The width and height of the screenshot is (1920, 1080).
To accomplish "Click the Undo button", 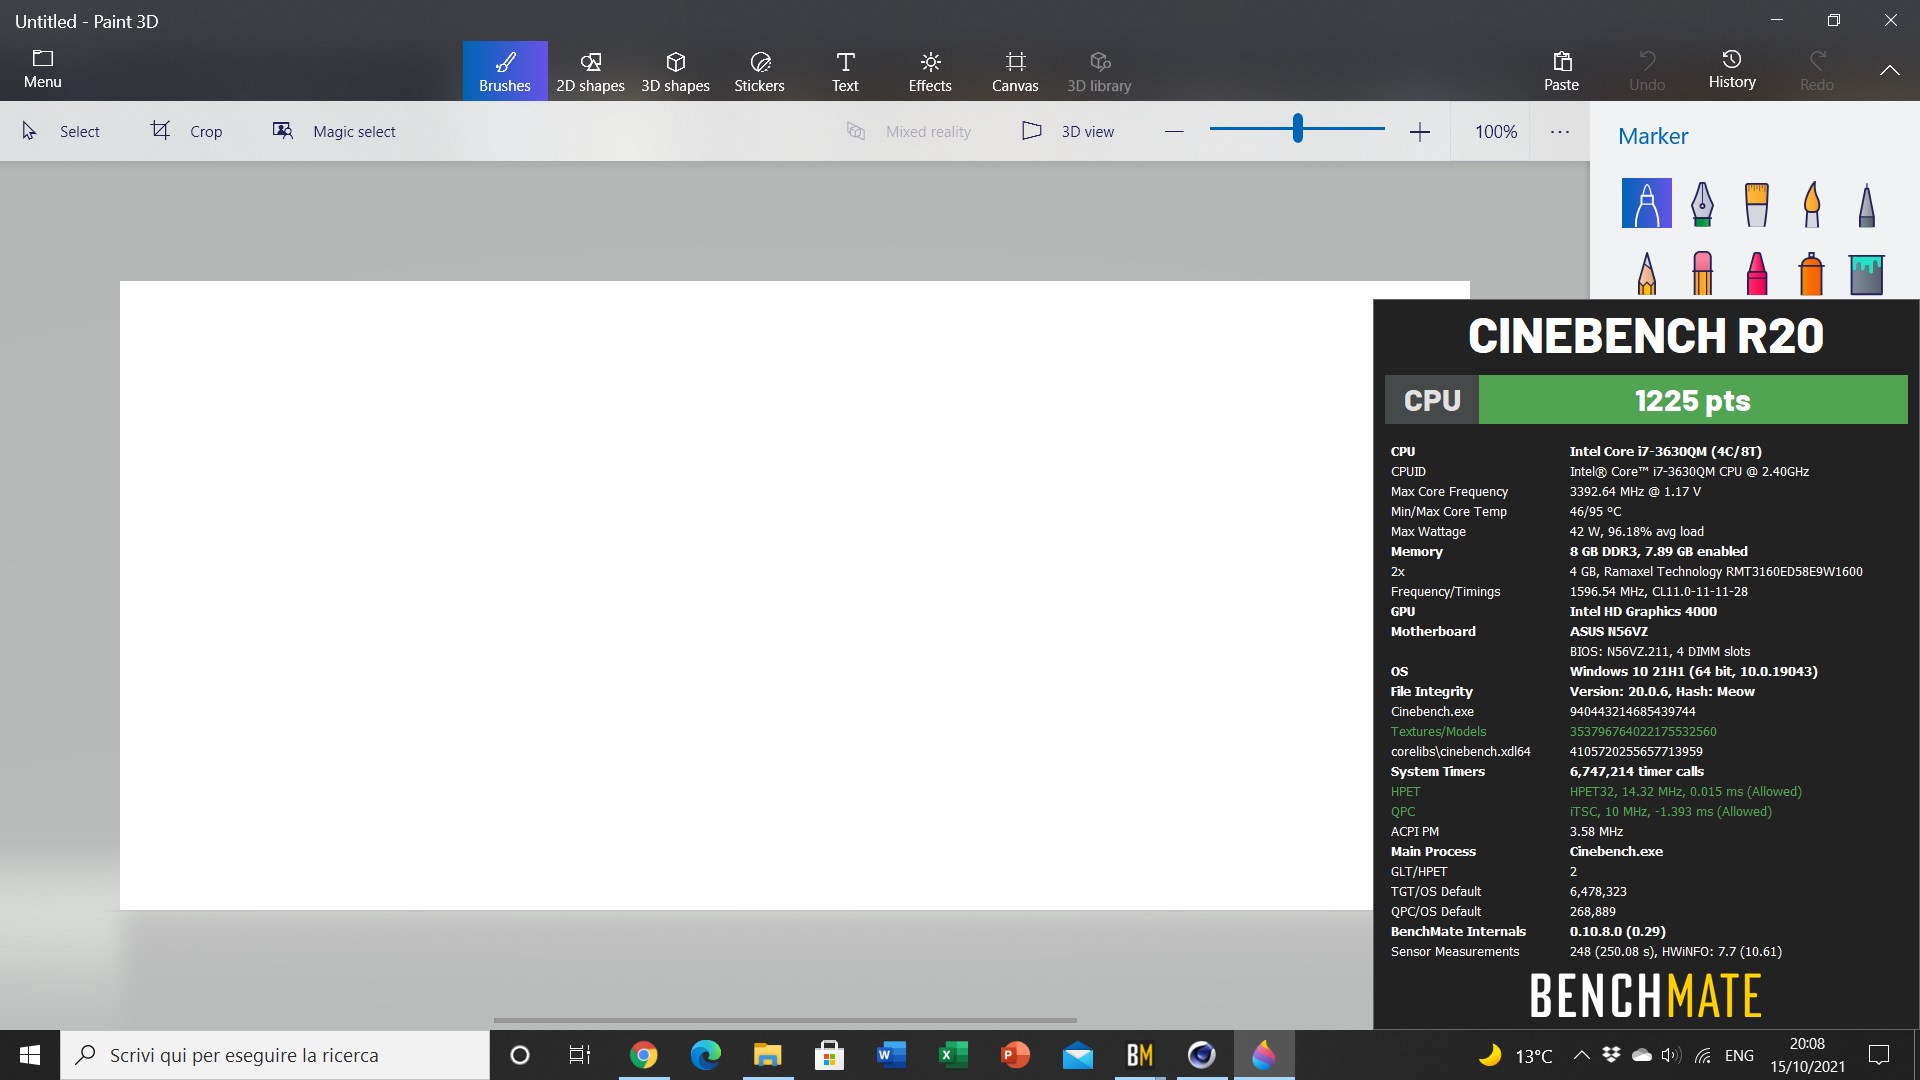I will 1647,71.
